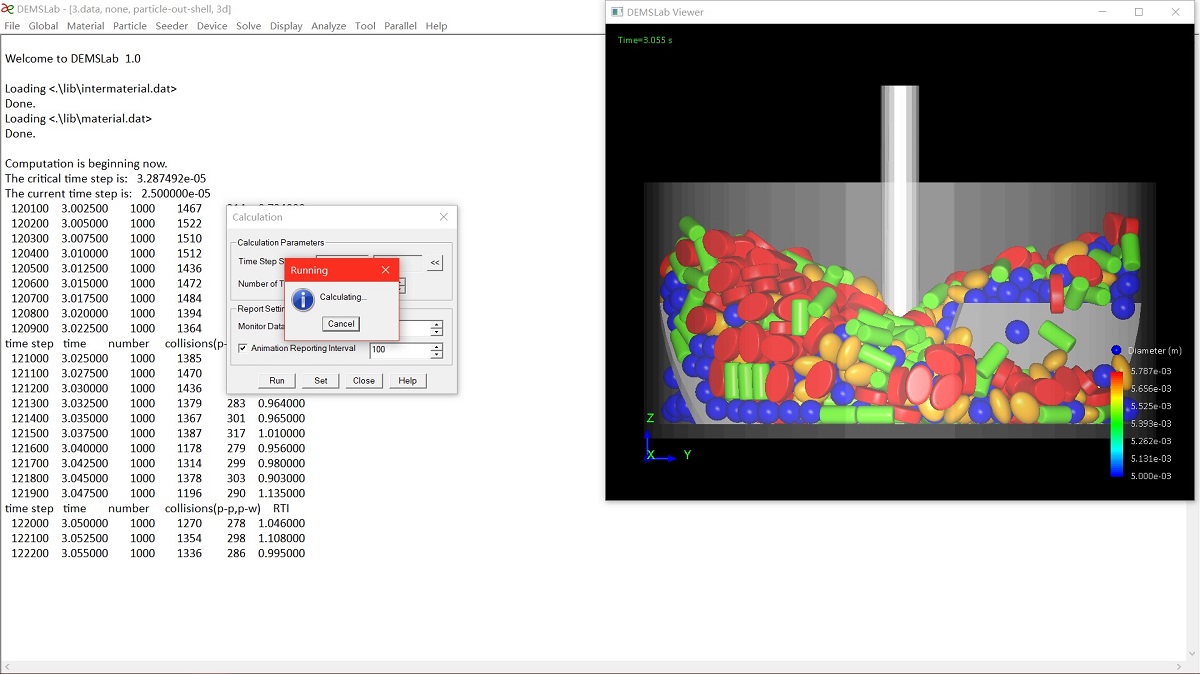1200x674 pixels.
Task: Click the XYZ axis triad in viewer
Action: 664,436
